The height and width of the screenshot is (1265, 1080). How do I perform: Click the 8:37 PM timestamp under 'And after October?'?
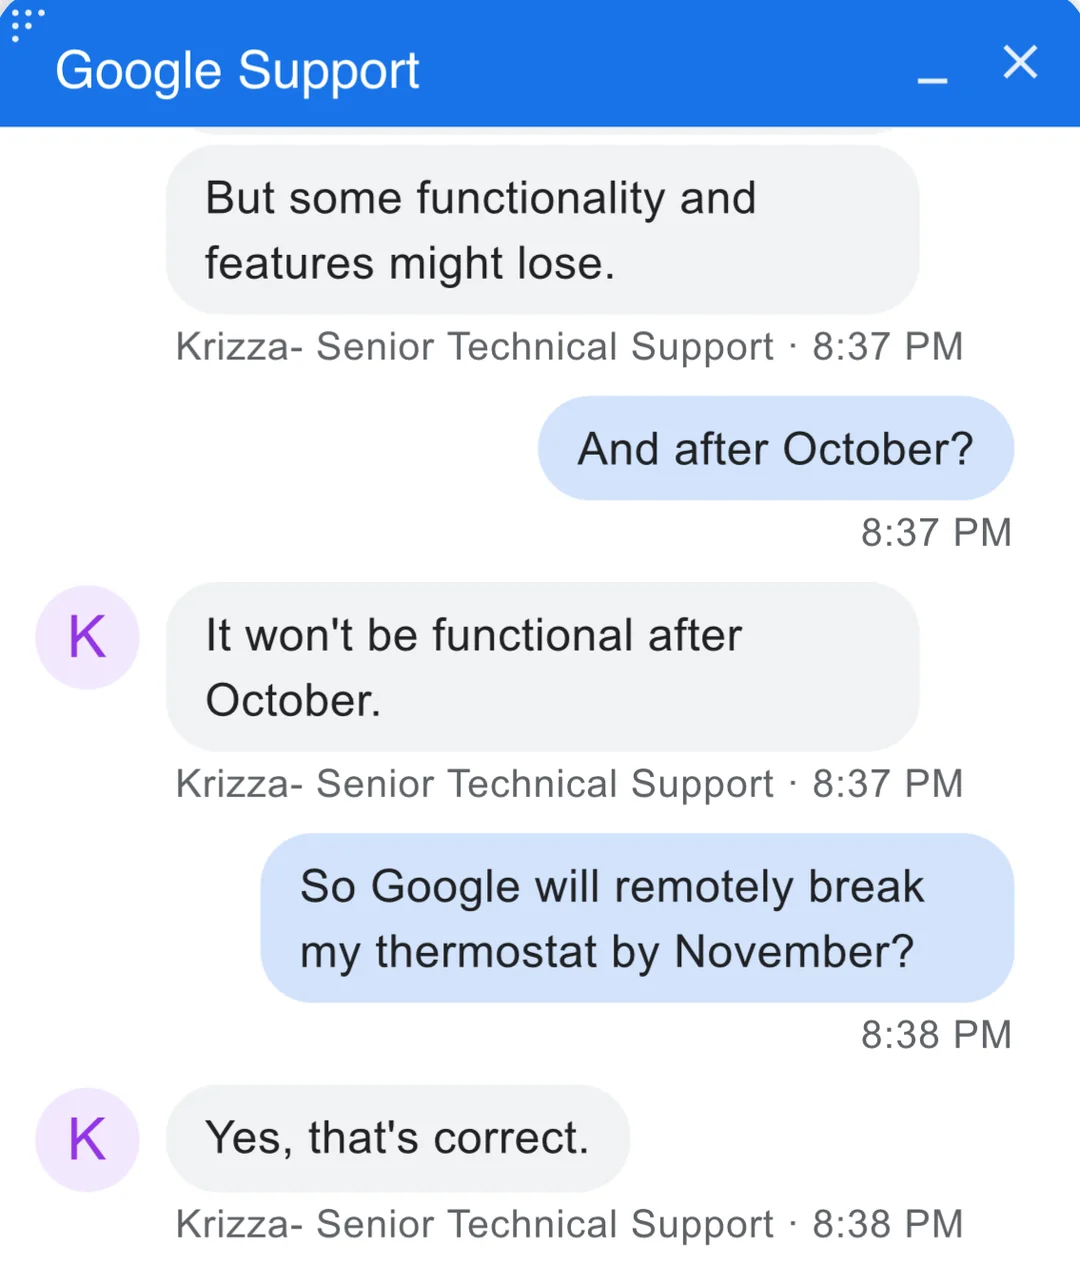[x=936, y=533]
